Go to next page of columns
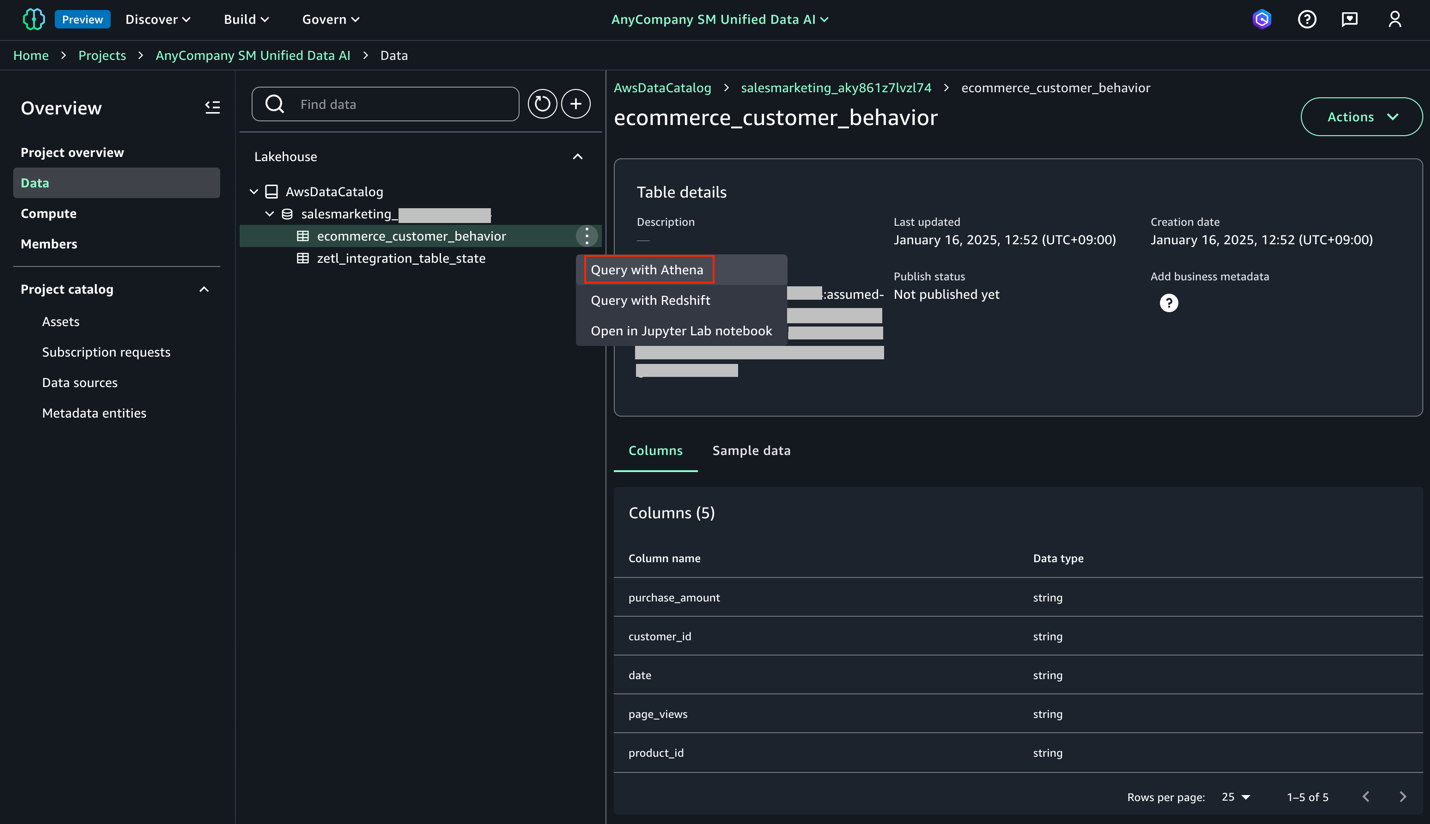 [x=1403, y=797]
